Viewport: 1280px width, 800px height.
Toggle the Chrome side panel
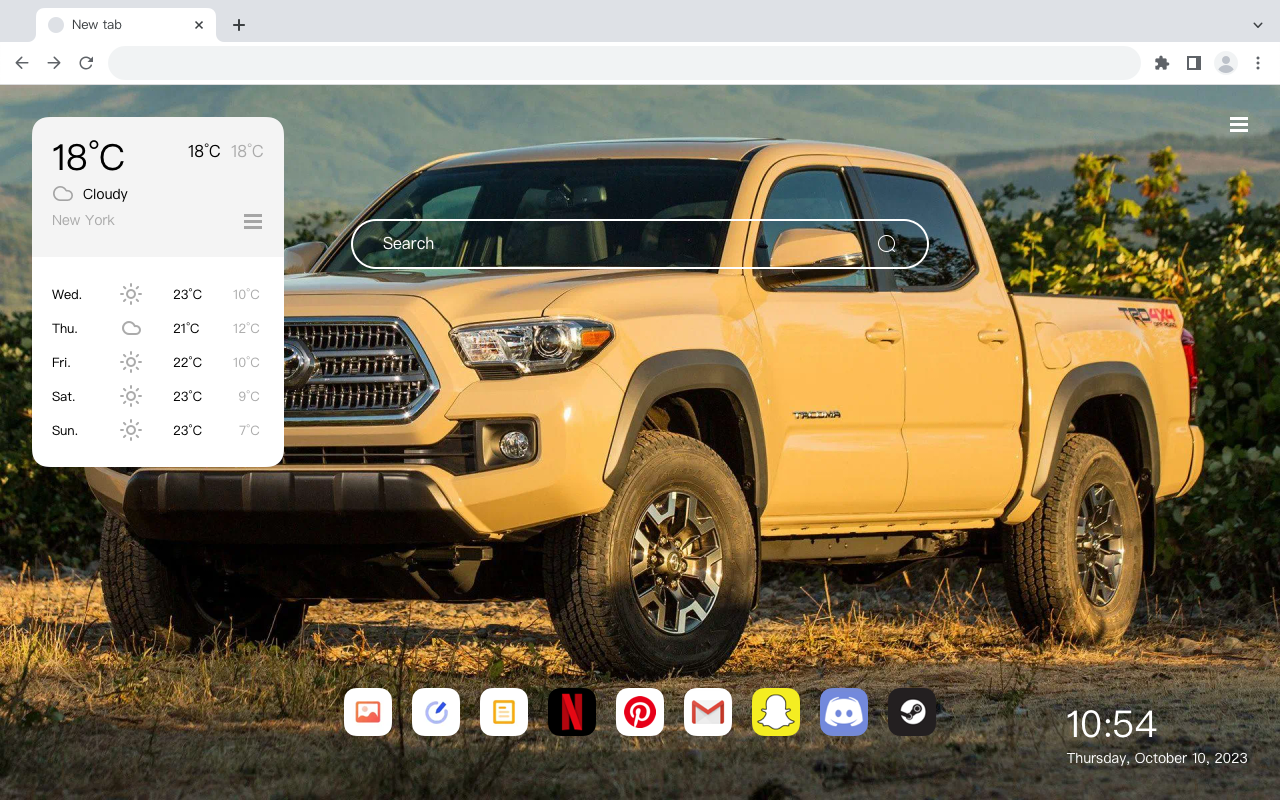click(x=1193, y=63)
